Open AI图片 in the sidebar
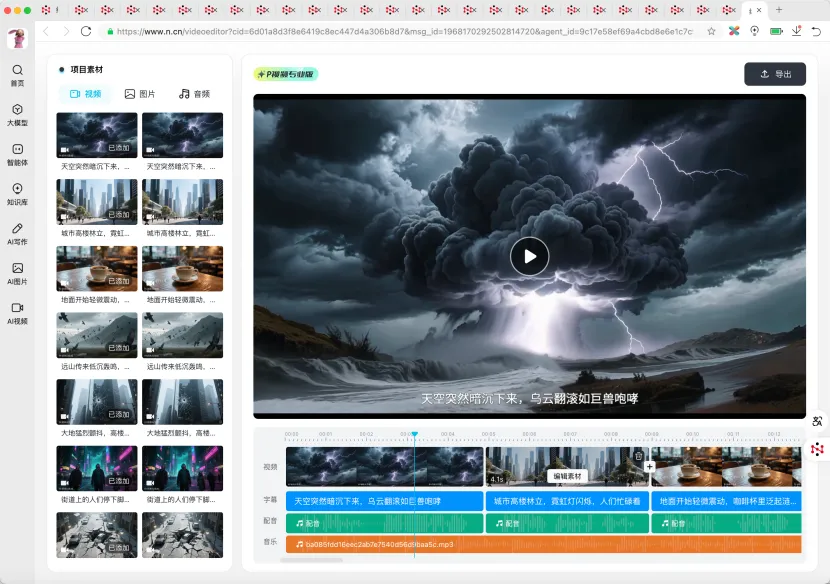 click(17, 269)
